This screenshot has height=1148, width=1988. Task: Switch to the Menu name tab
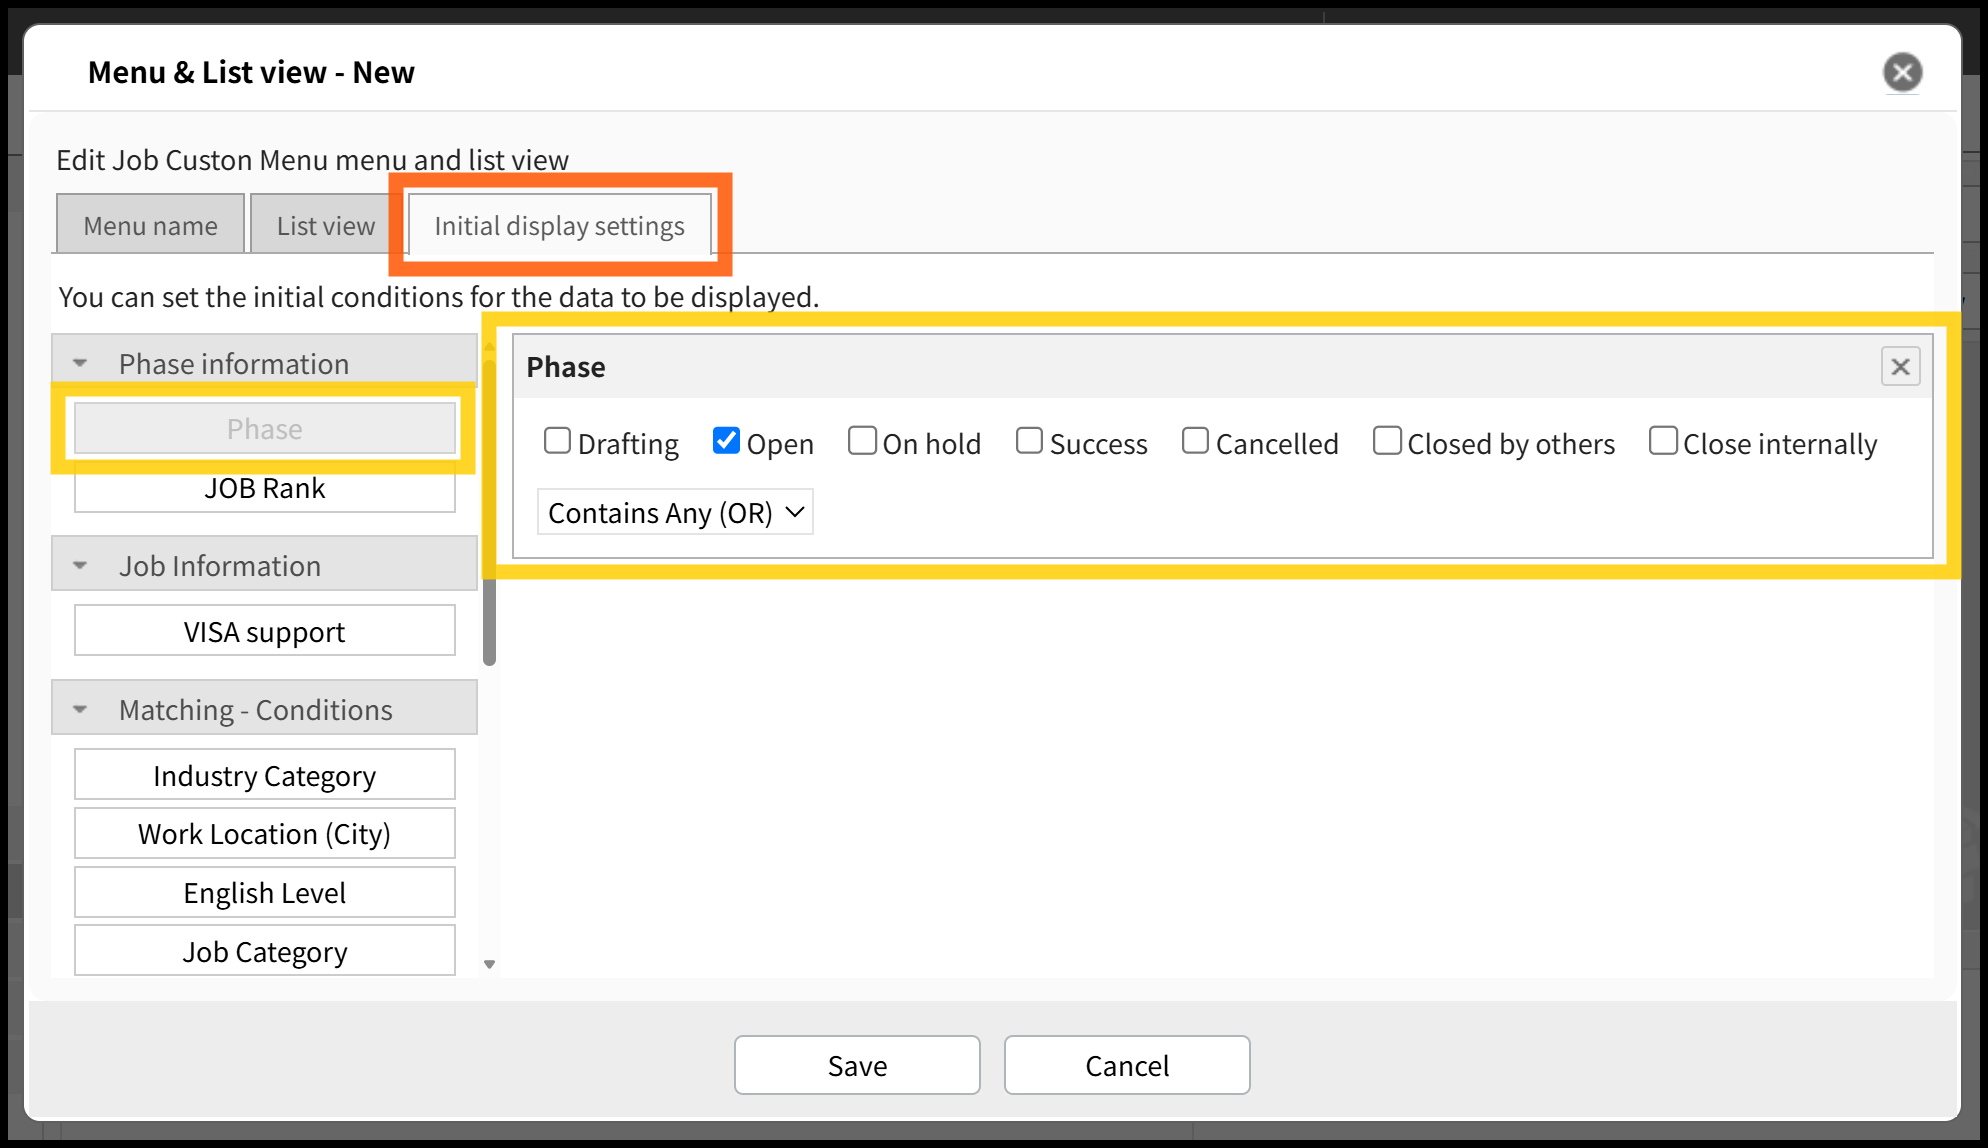click(150, 224)
